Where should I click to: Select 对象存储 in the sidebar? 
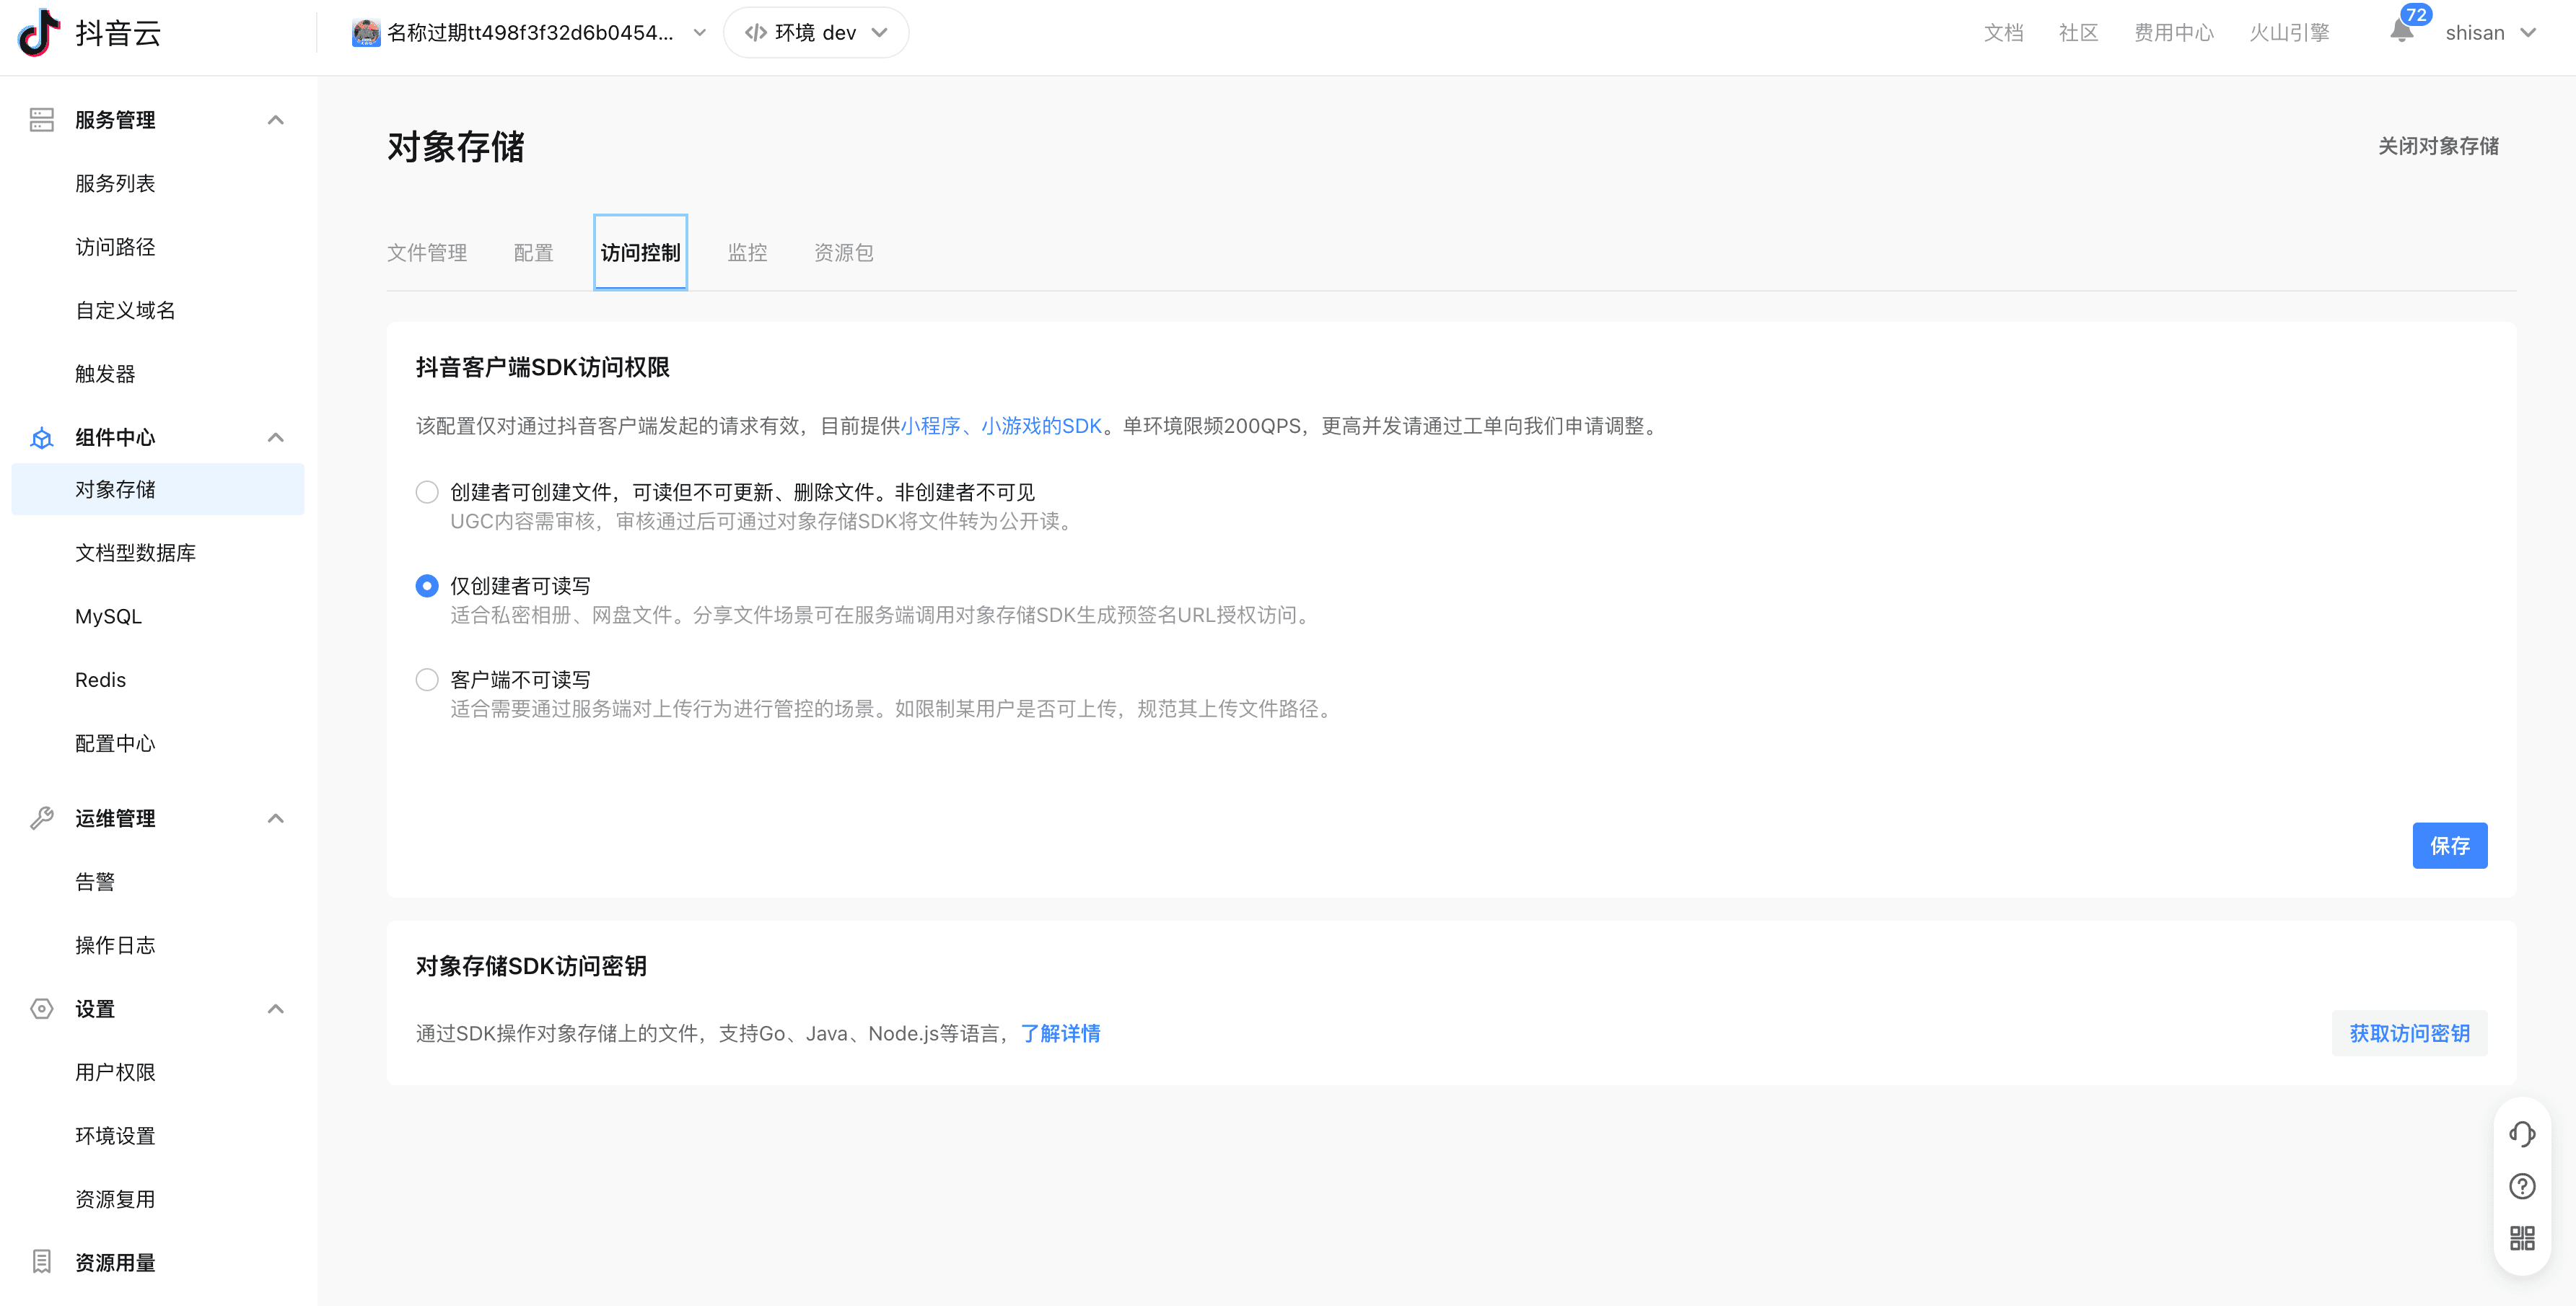click(158, 489)
